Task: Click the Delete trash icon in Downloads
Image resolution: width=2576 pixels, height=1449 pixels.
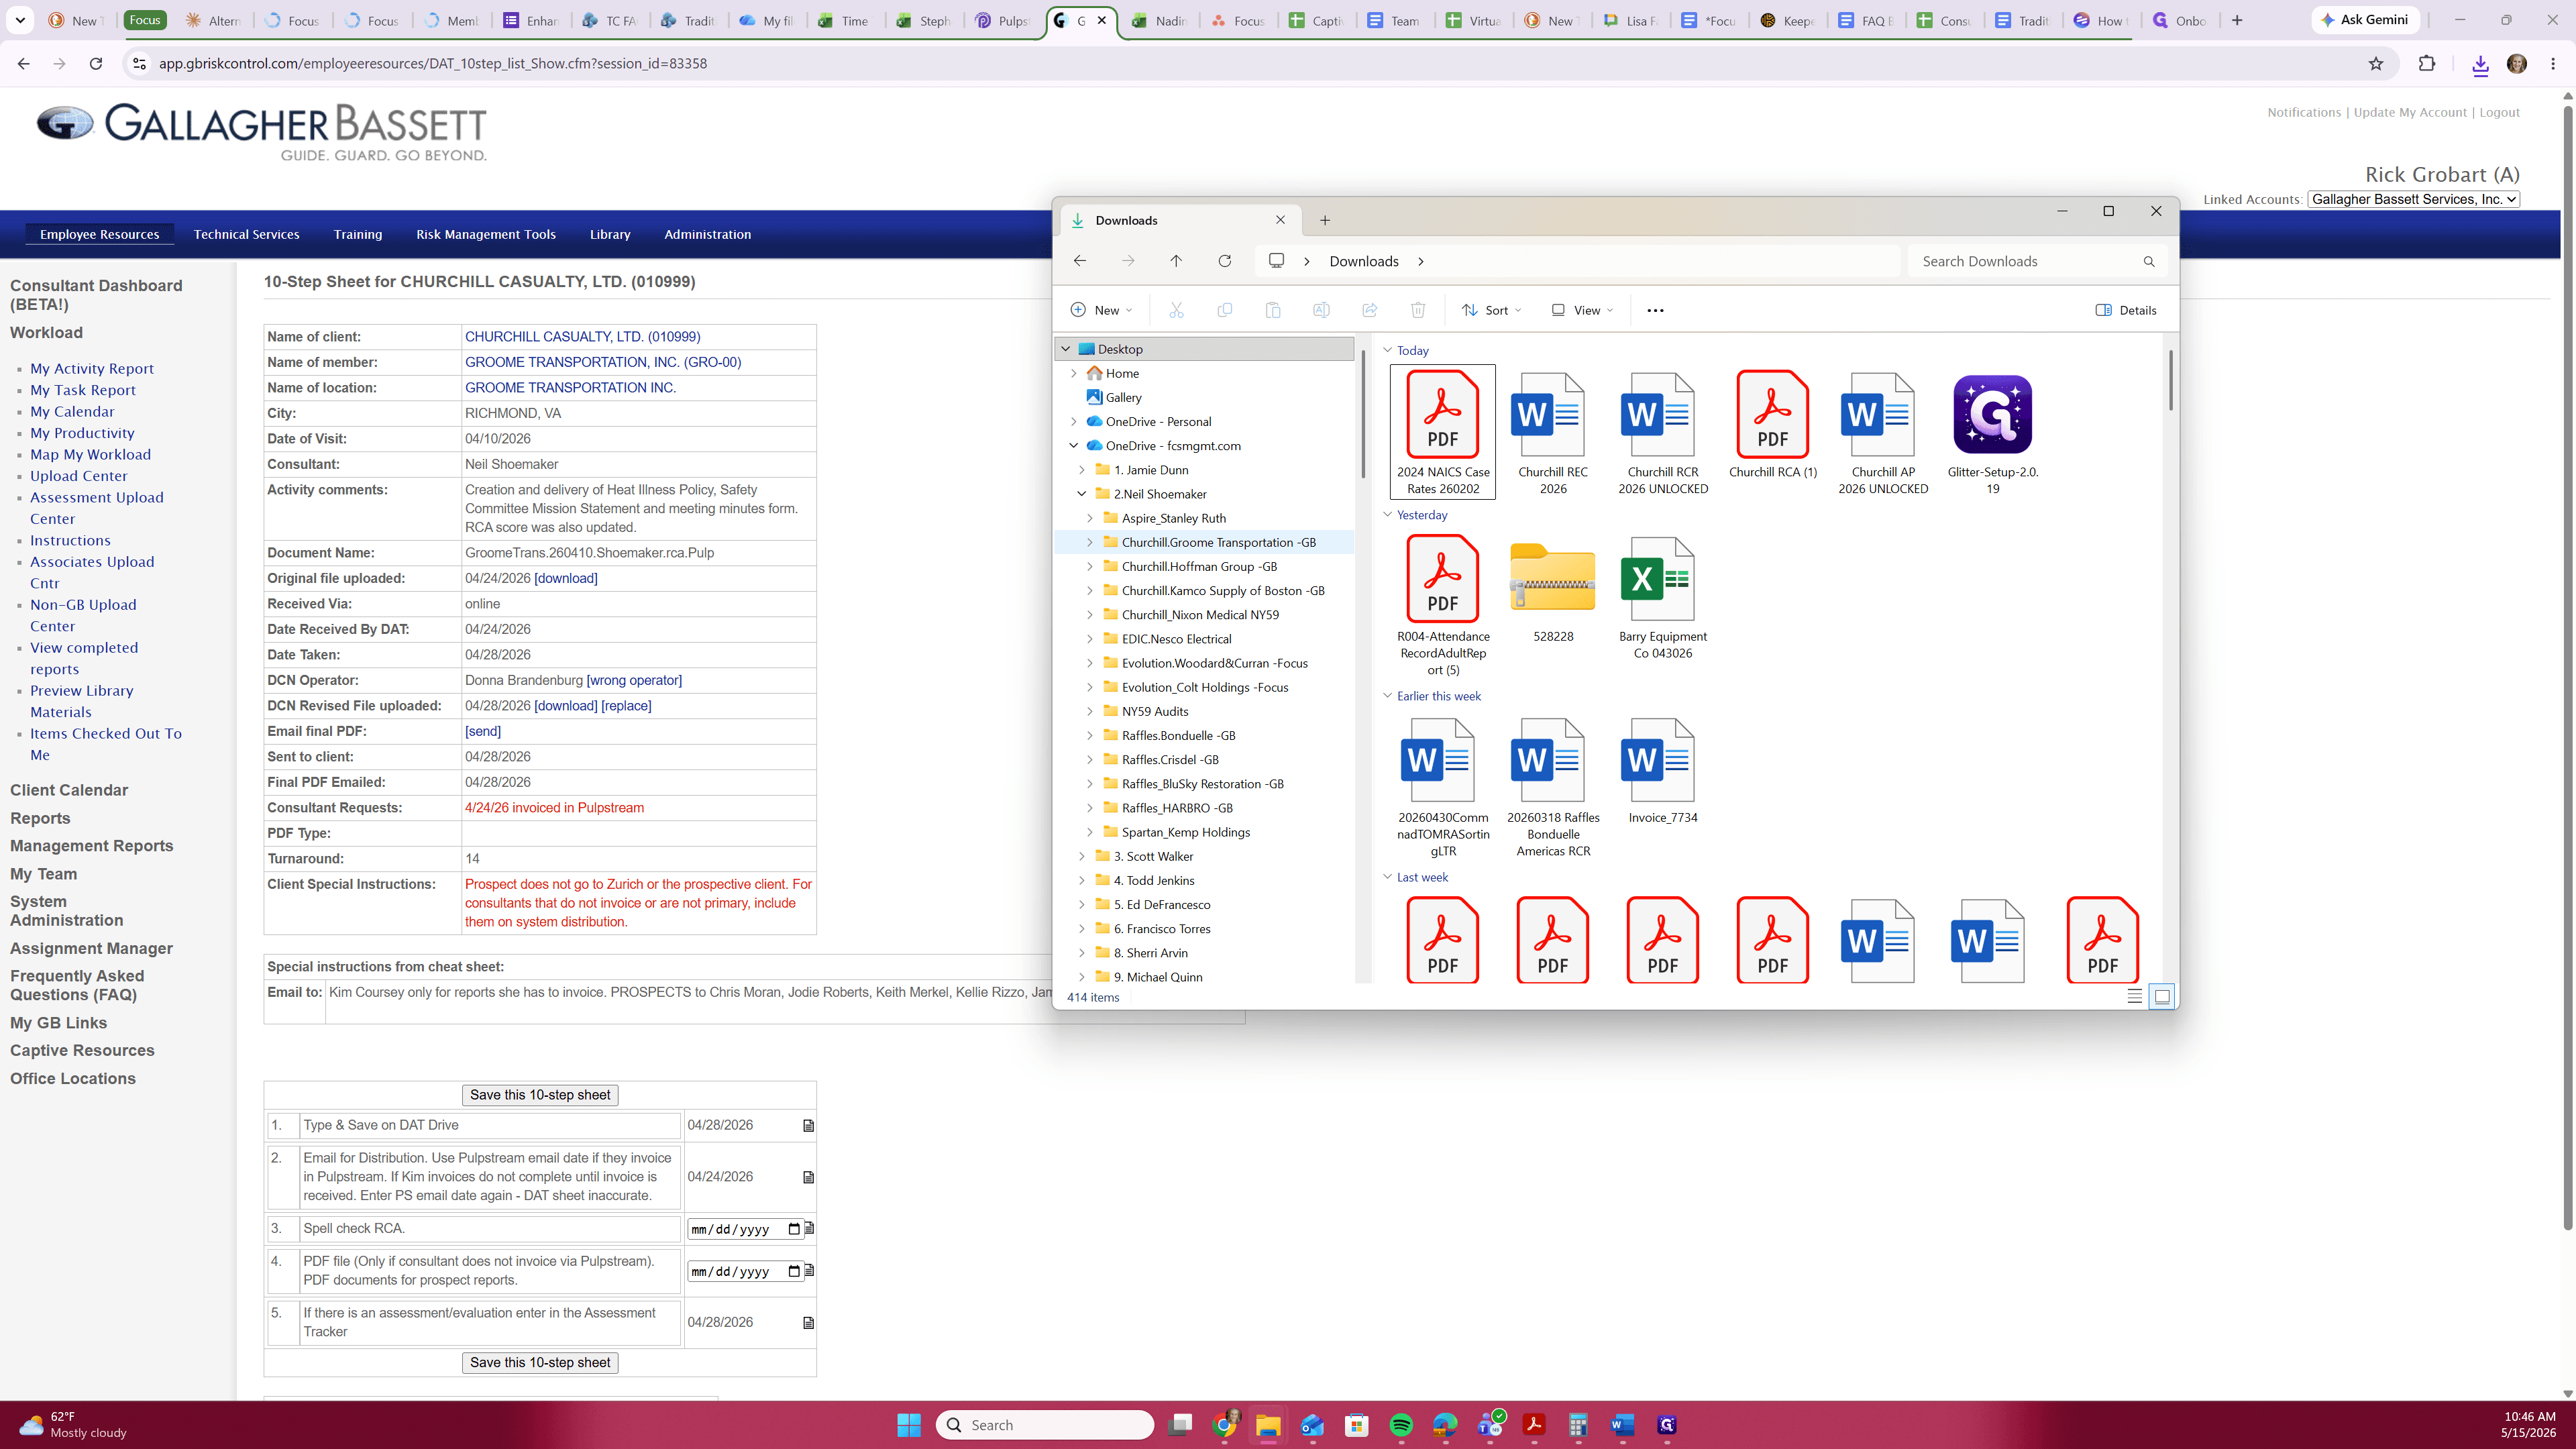Action: coord(1418,310)
